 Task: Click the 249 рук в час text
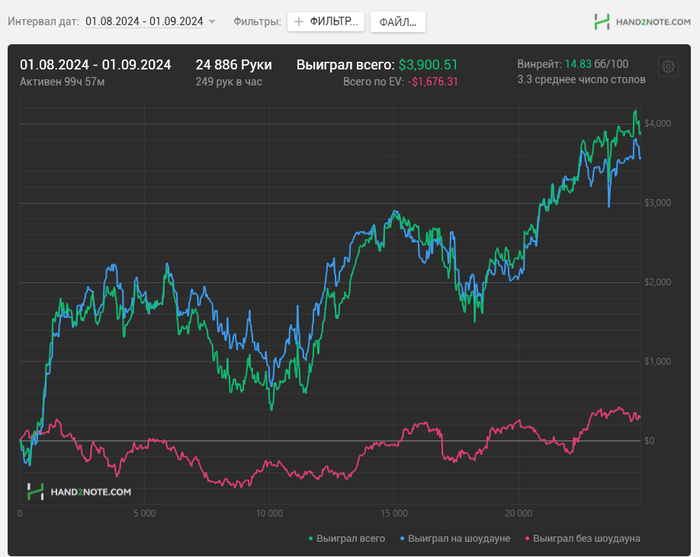click(229, 82)
